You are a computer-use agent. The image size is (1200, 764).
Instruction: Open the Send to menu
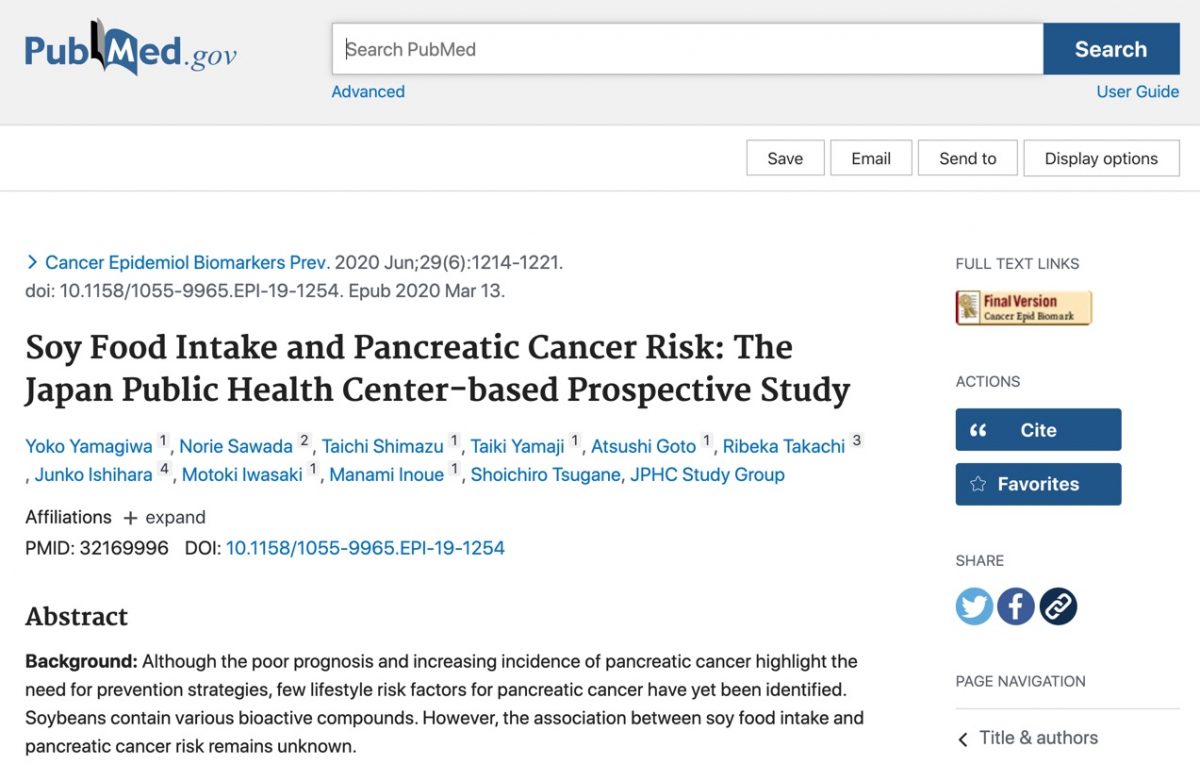[x=968, y=158]
